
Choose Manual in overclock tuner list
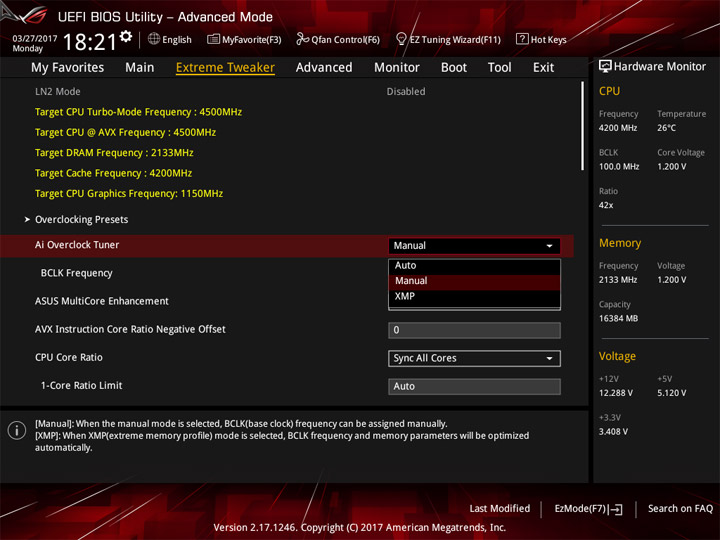click(474, 281)
